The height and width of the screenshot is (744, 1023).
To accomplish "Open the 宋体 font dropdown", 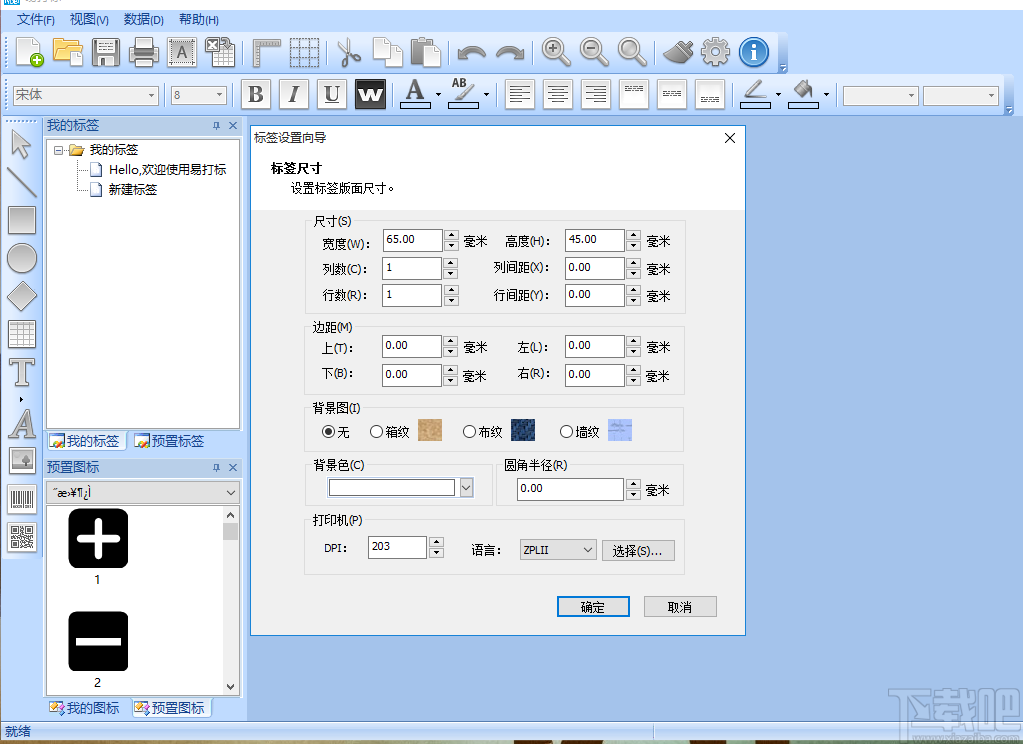I will click(x=151, y=95).
